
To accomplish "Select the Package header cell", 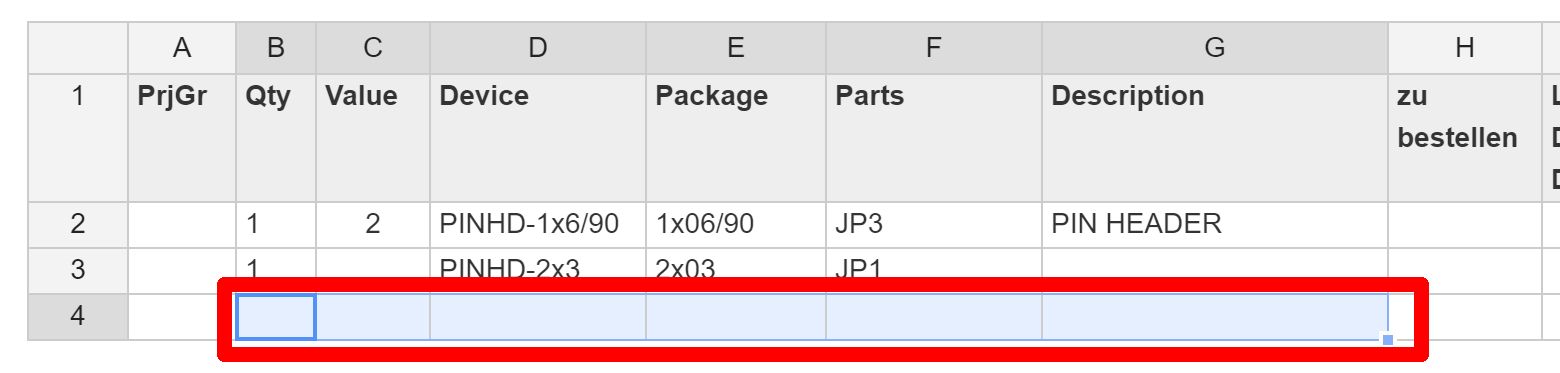I will coord(736,138).
